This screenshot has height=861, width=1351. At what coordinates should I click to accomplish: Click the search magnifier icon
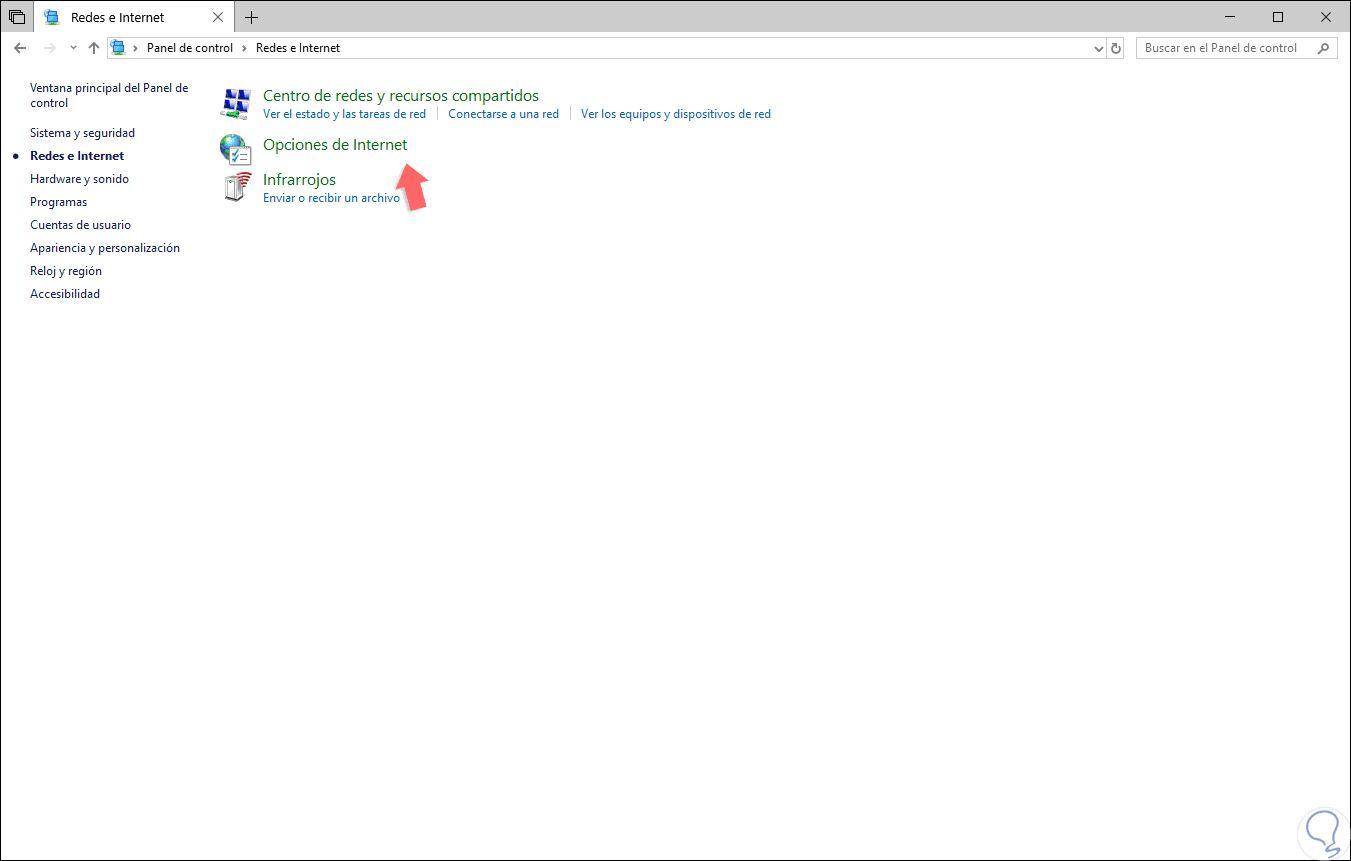pos(1323,48)
